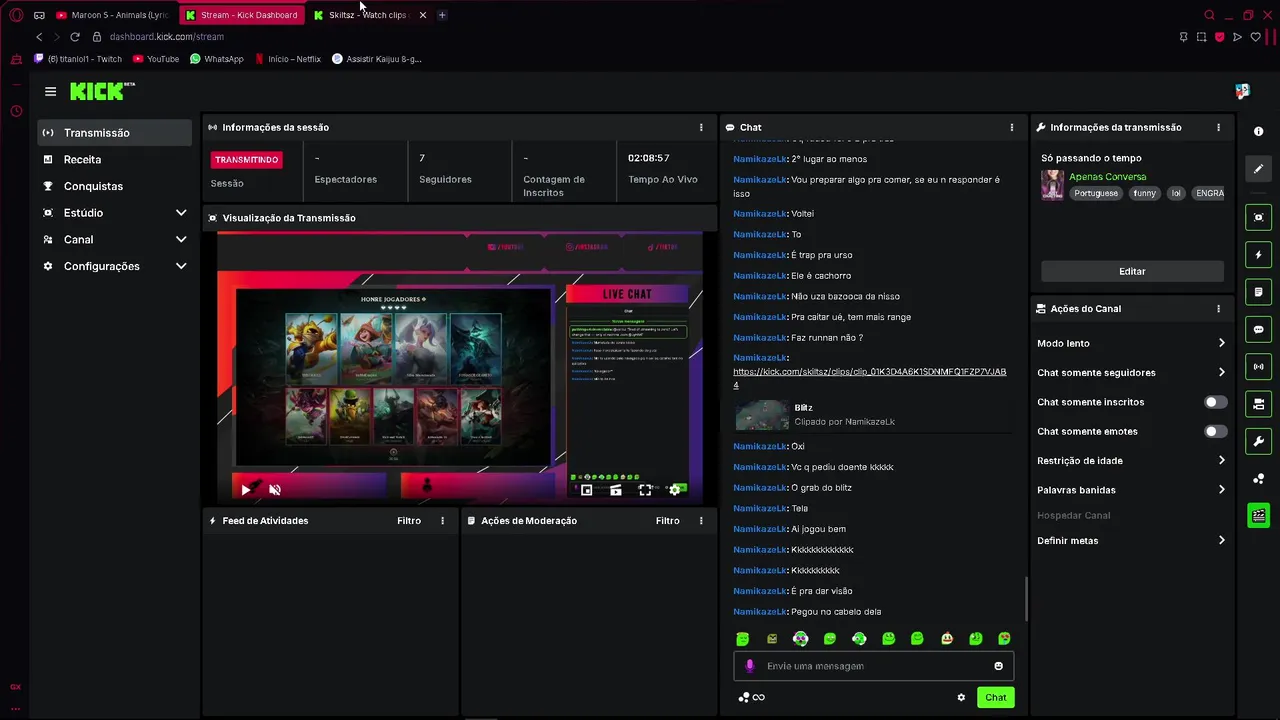
Task: Select the Portuguese tag
Action: [1096, 194]
